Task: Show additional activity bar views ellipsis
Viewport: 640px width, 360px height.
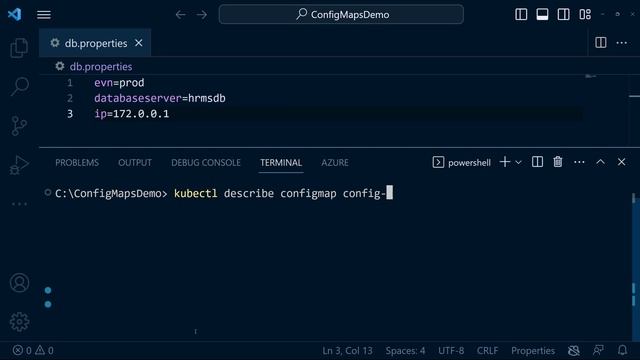Action: coord(19,204)
